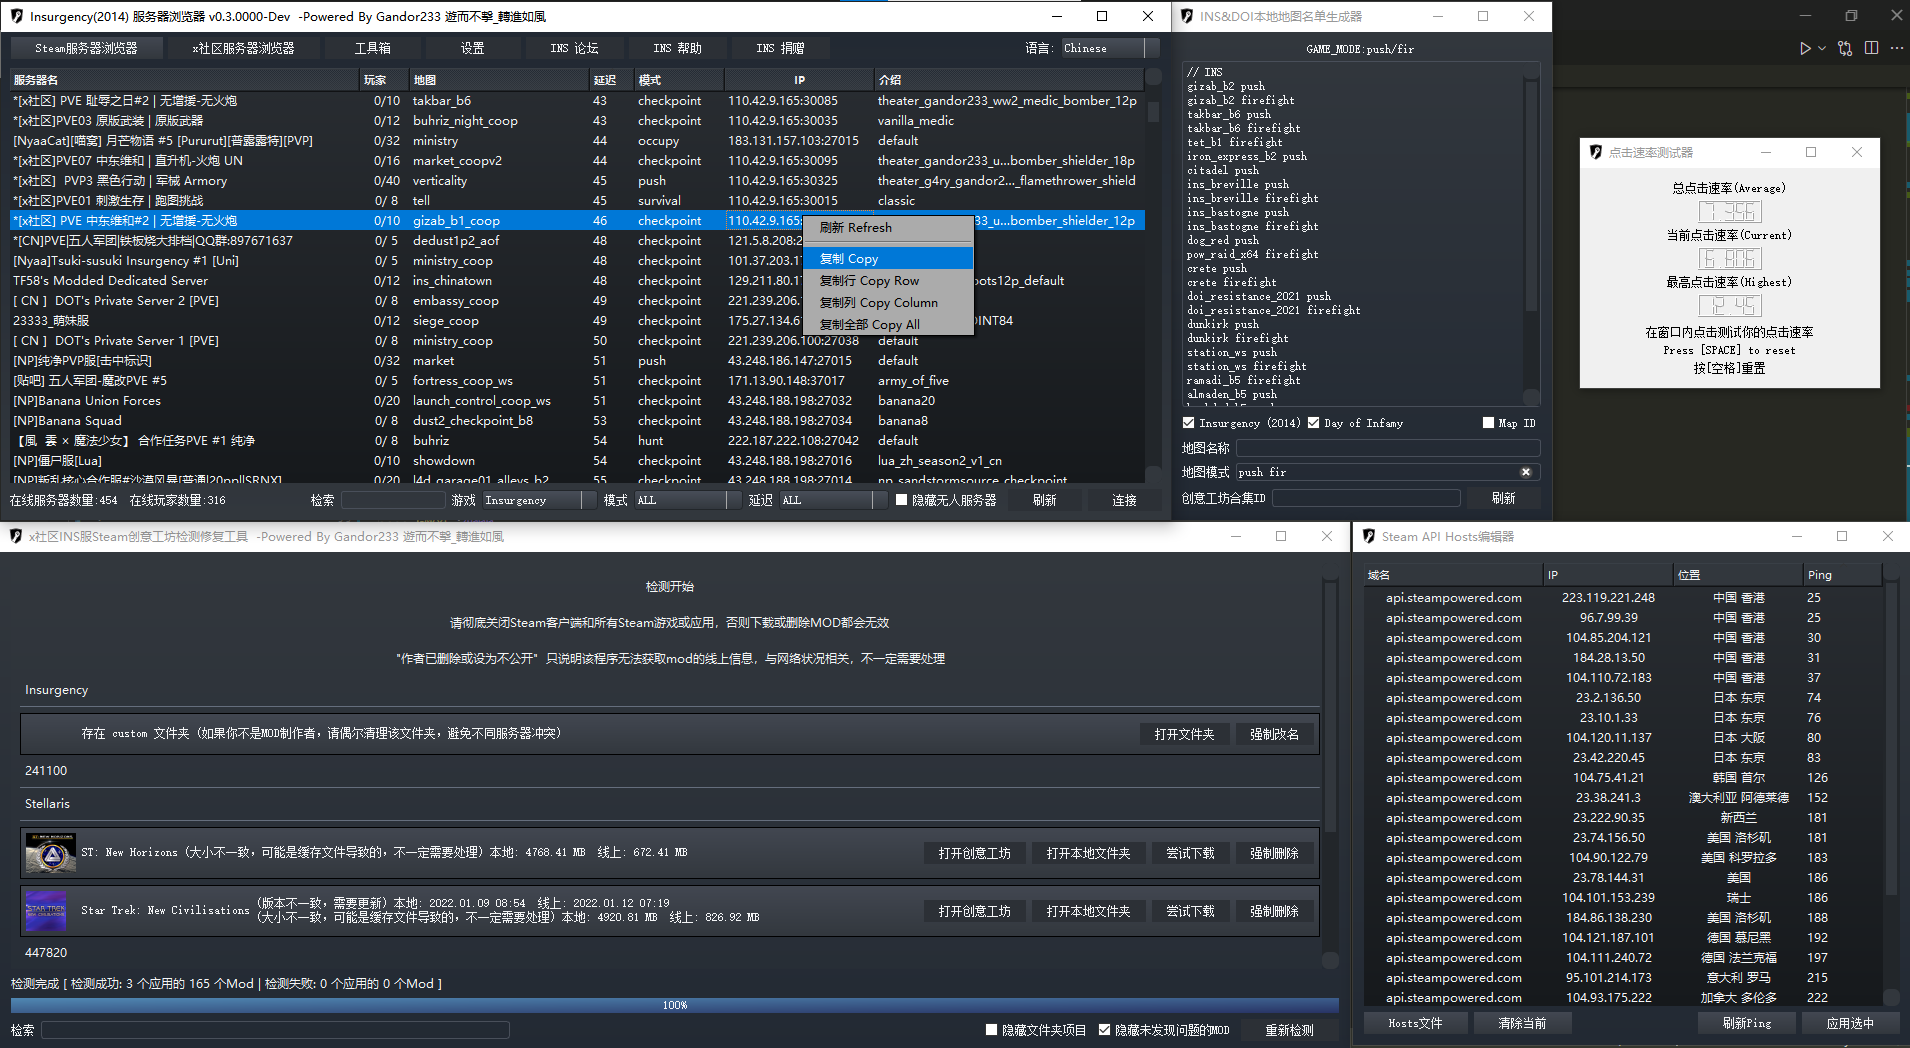
Task: Click the source control compare changes icon
Action: 1845,48
